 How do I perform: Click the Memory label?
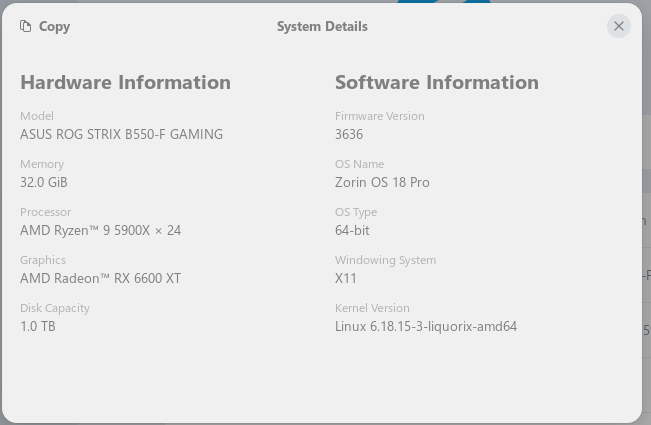42,164
